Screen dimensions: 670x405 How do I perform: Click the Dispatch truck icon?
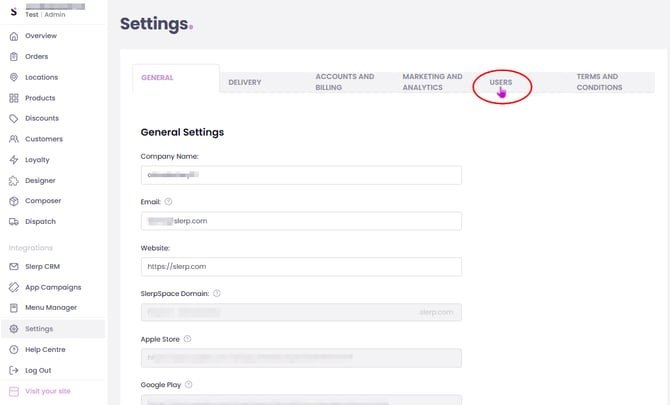pyautogui.click(x=14, y=221)
